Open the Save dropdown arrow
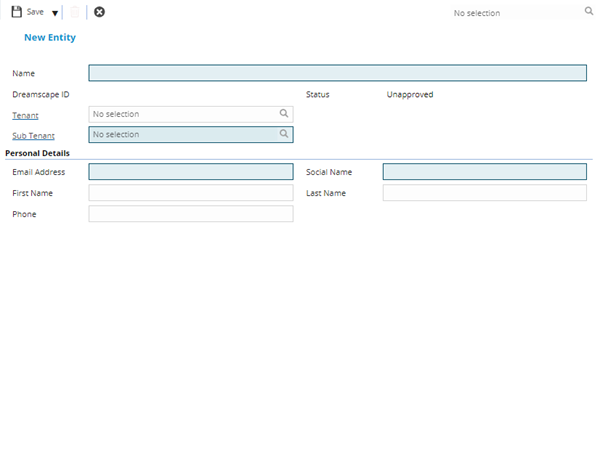Screen dimensions: 600x458 click(x=55, y=13)
